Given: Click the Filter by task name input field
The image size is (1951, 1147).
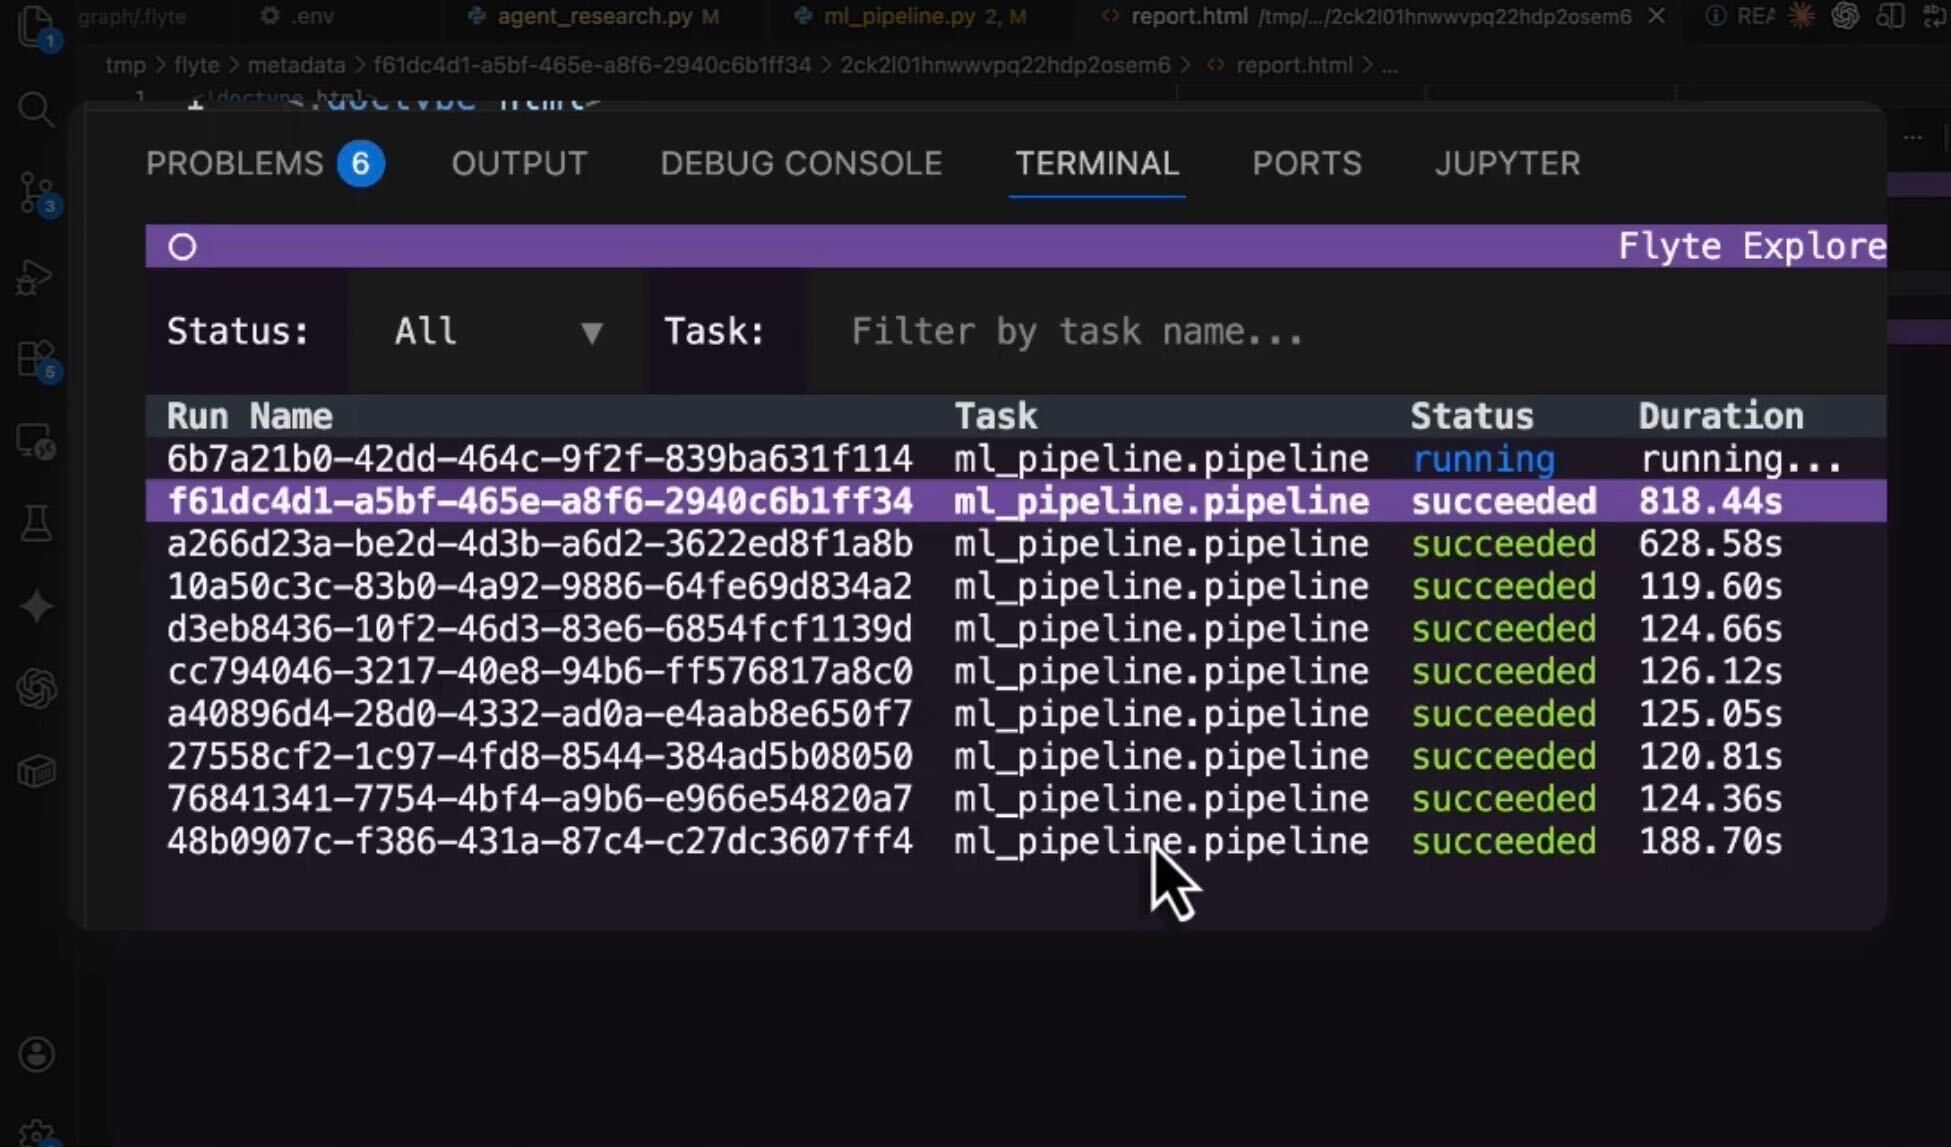Looking at the screenshot, I should click(1077, 331).
